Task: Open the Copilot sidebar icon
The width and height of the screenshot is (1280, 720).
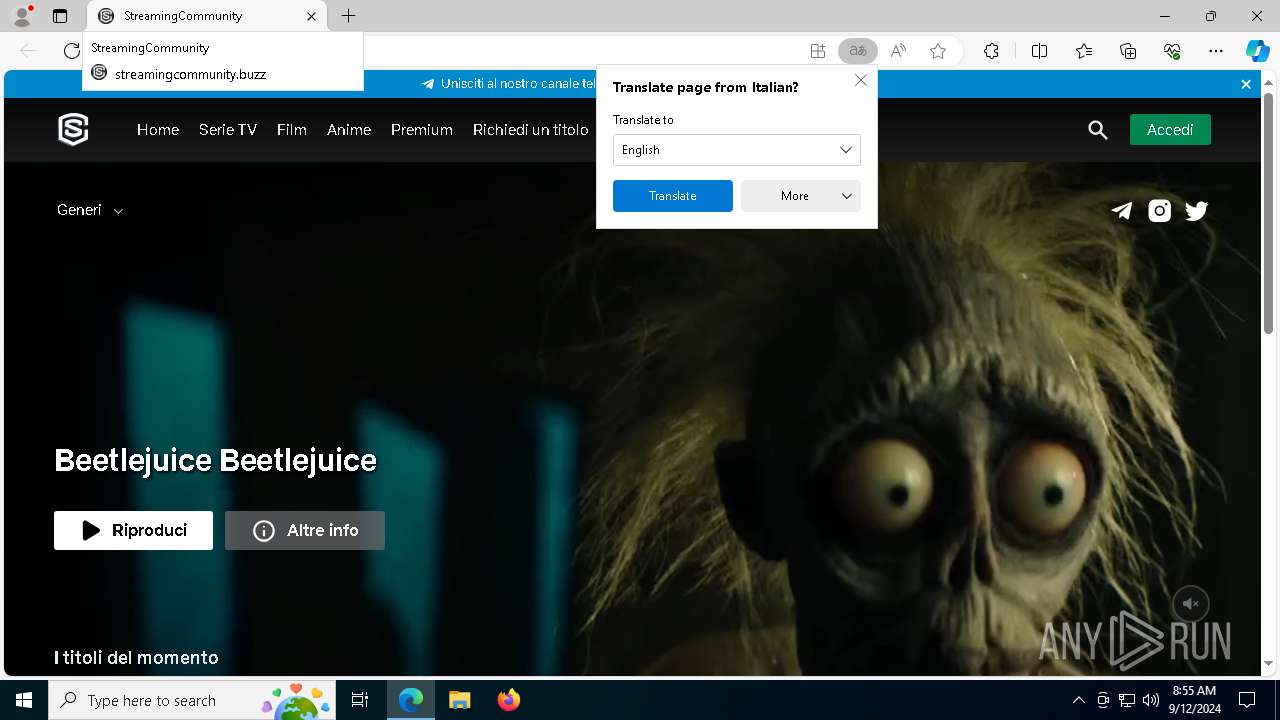Action: point(1257,51)
